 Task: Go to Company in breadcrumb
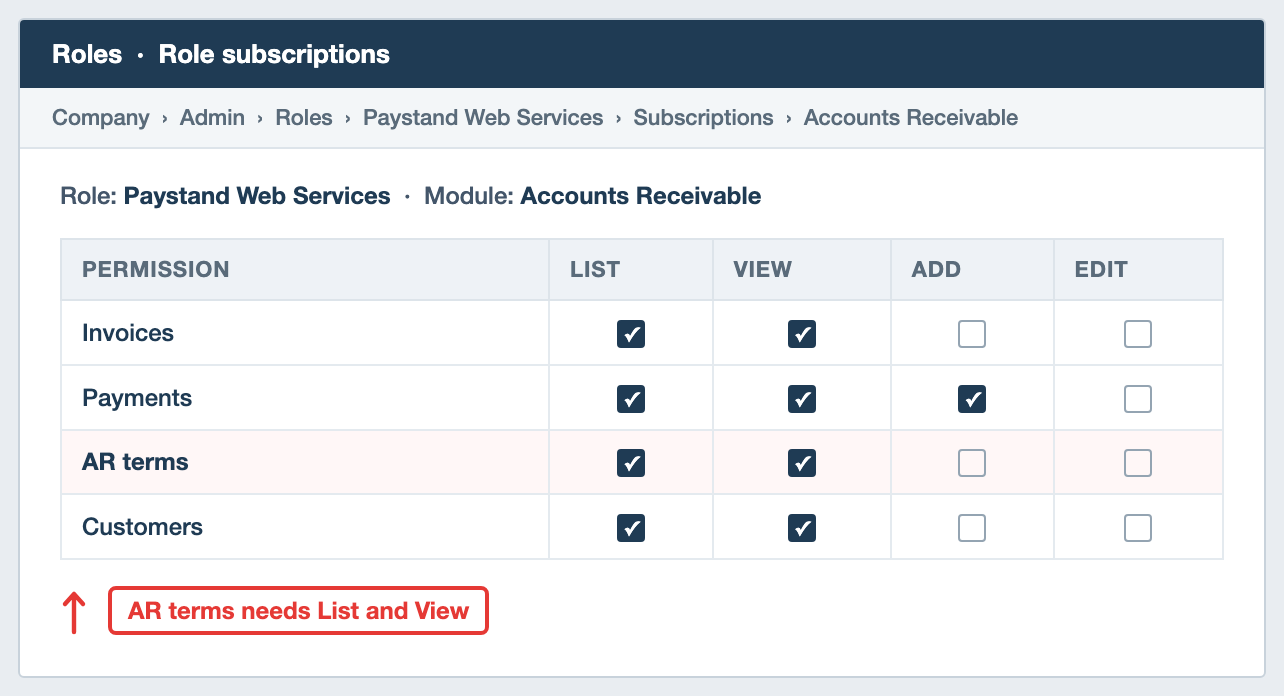101,118
